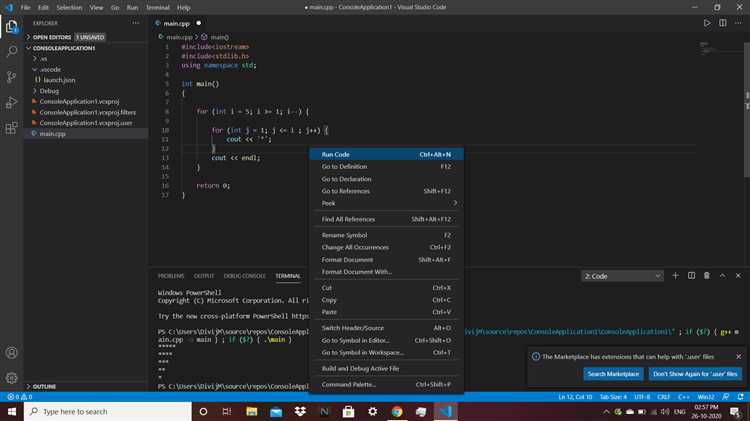This screenshot has width=750, height=421.
Task: Open Microsoft Store from taskbar
Action: tap(348, 411)
